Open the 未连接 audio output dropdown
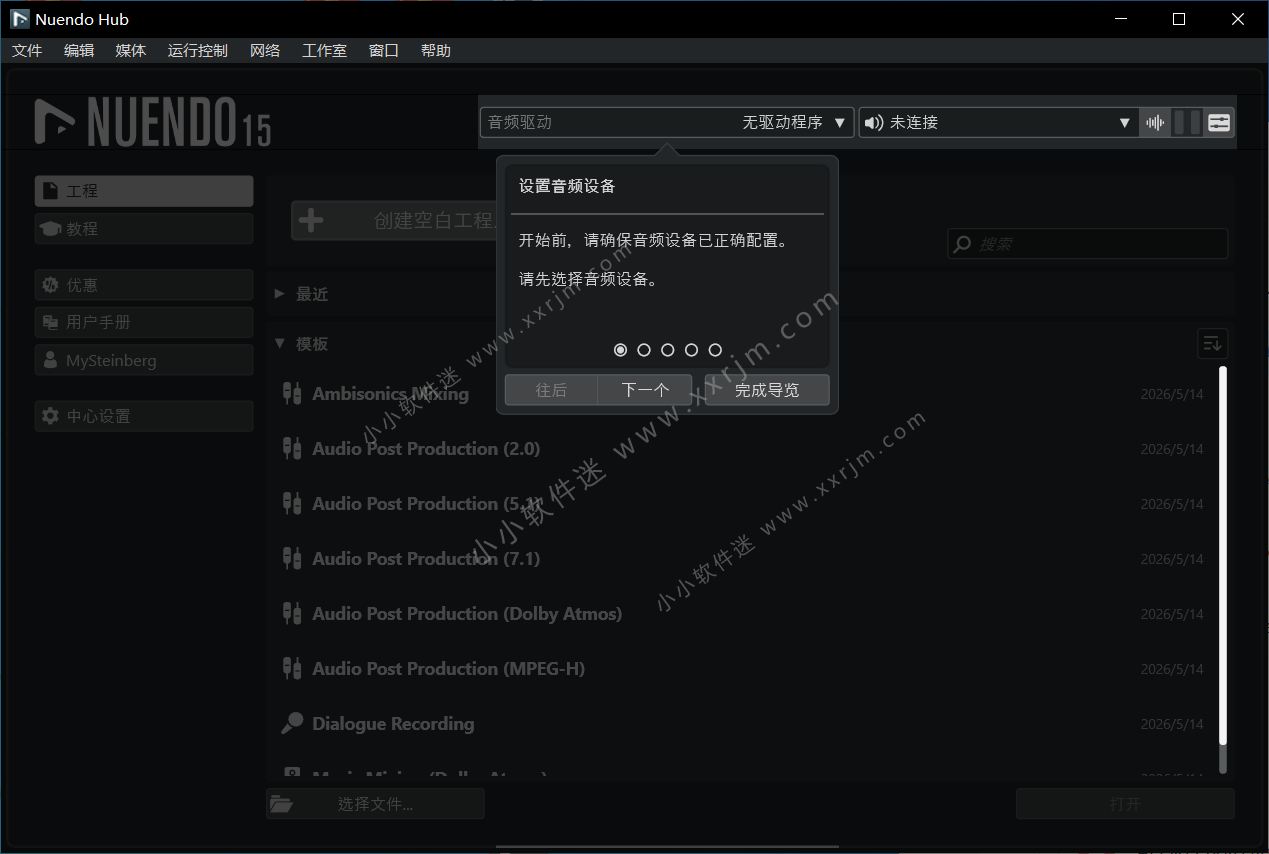The image size is (1269, 854). (x=998, y=122)
